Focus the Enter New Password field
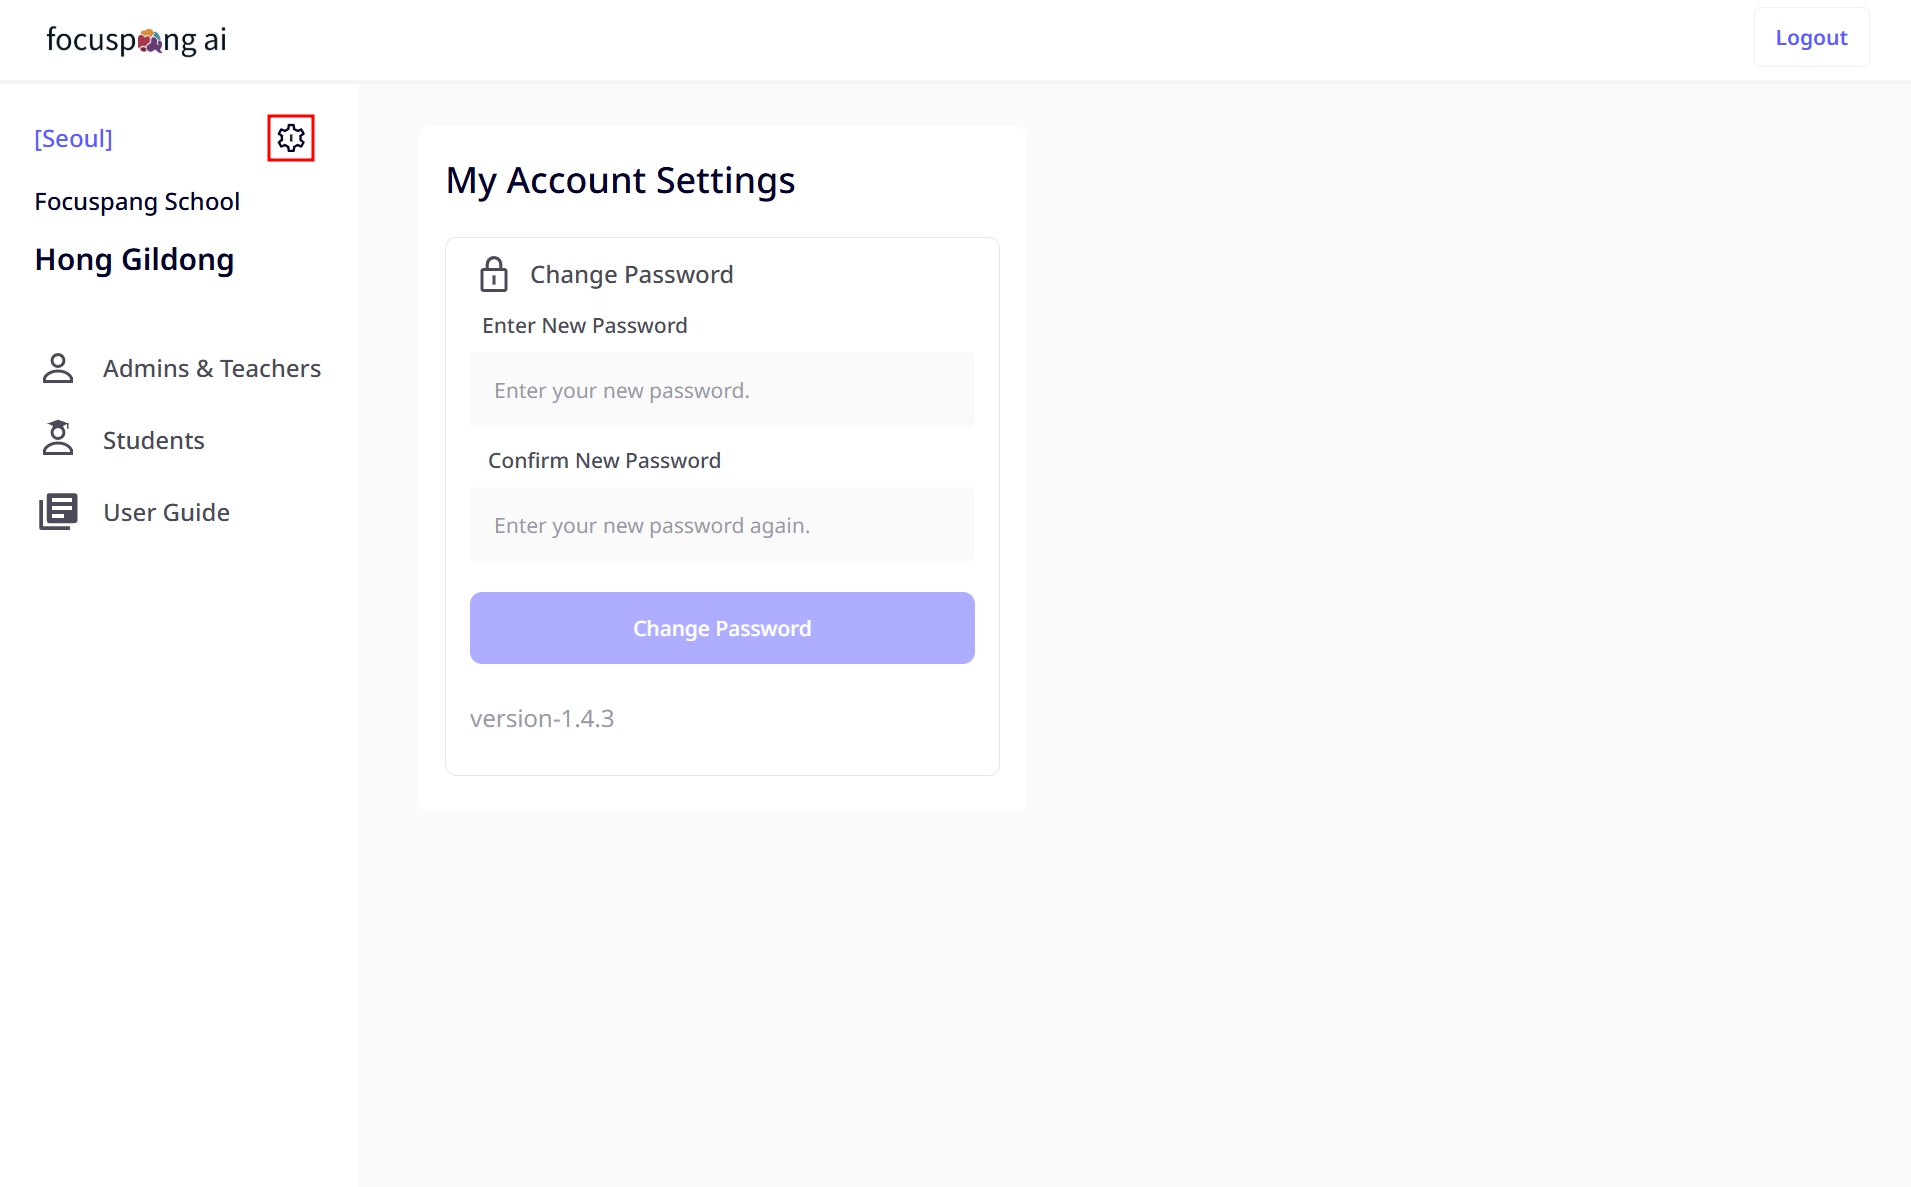The height and width of the screenshot is (1187, 1911). tap(722, 390)
